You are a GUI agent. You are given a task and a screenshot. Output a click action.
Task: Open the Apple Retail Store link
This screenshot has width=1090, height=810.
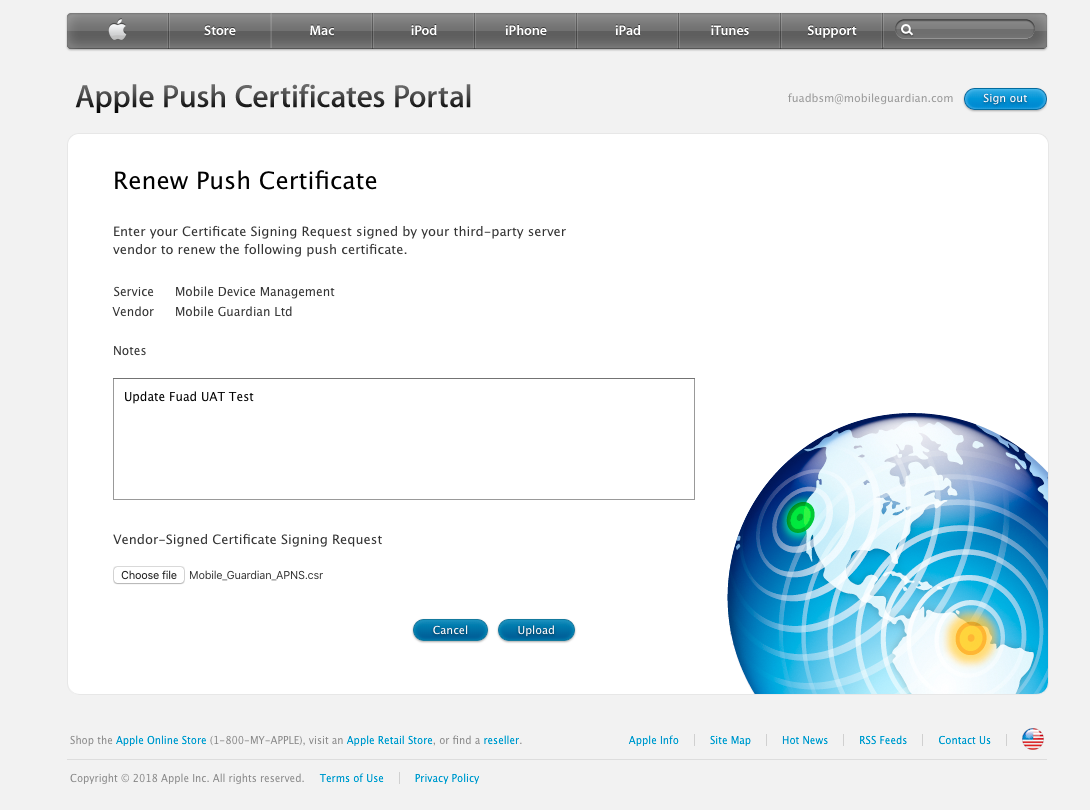[x=389, y=740]
